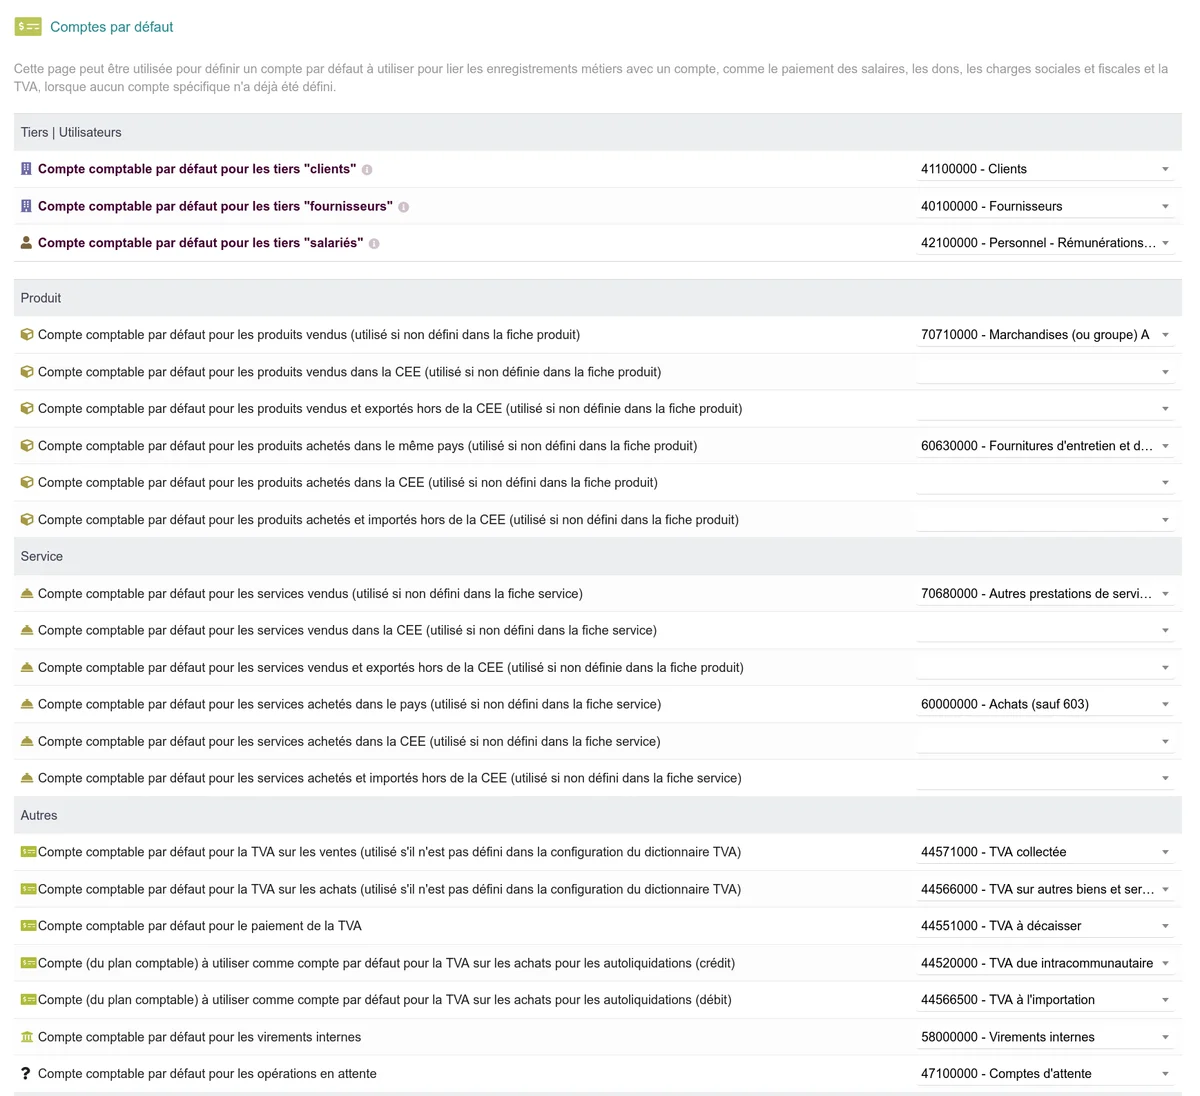Screen dimensions: 1200x1096
Task: Click label about le paiement de la TVA
Action: click(200, 926)
